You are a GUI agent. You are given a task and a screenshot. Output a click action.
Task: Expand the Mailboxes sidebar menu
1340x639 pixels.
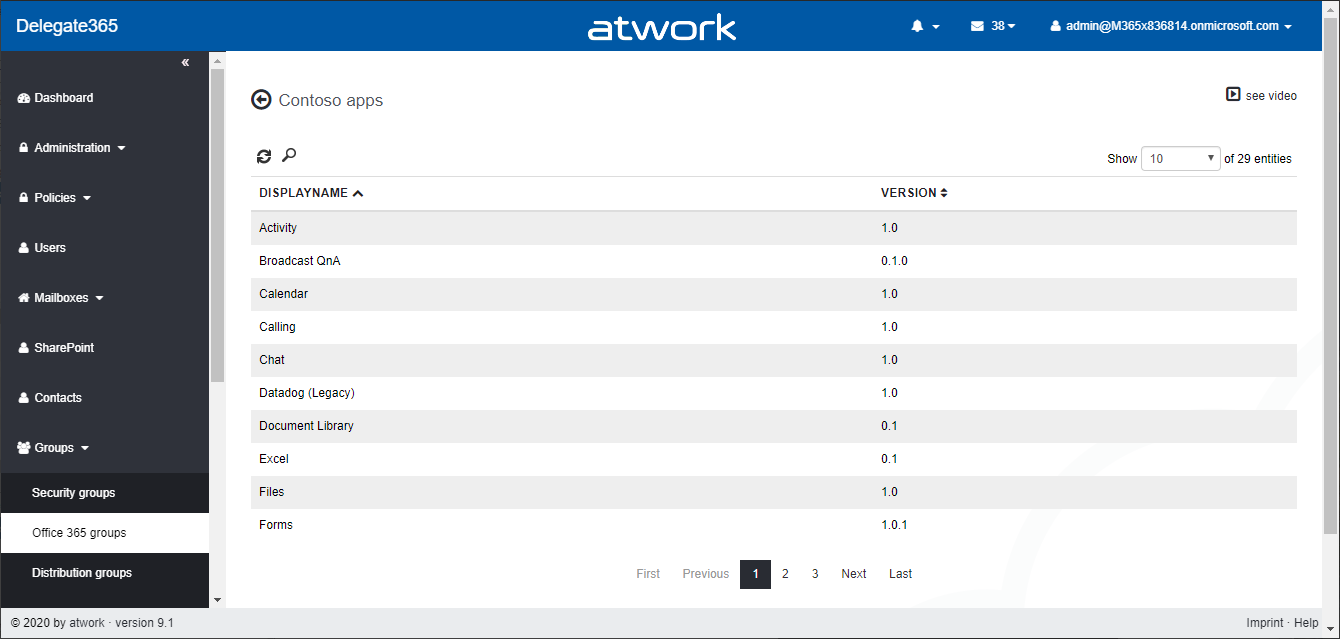[x=61, y=298]
